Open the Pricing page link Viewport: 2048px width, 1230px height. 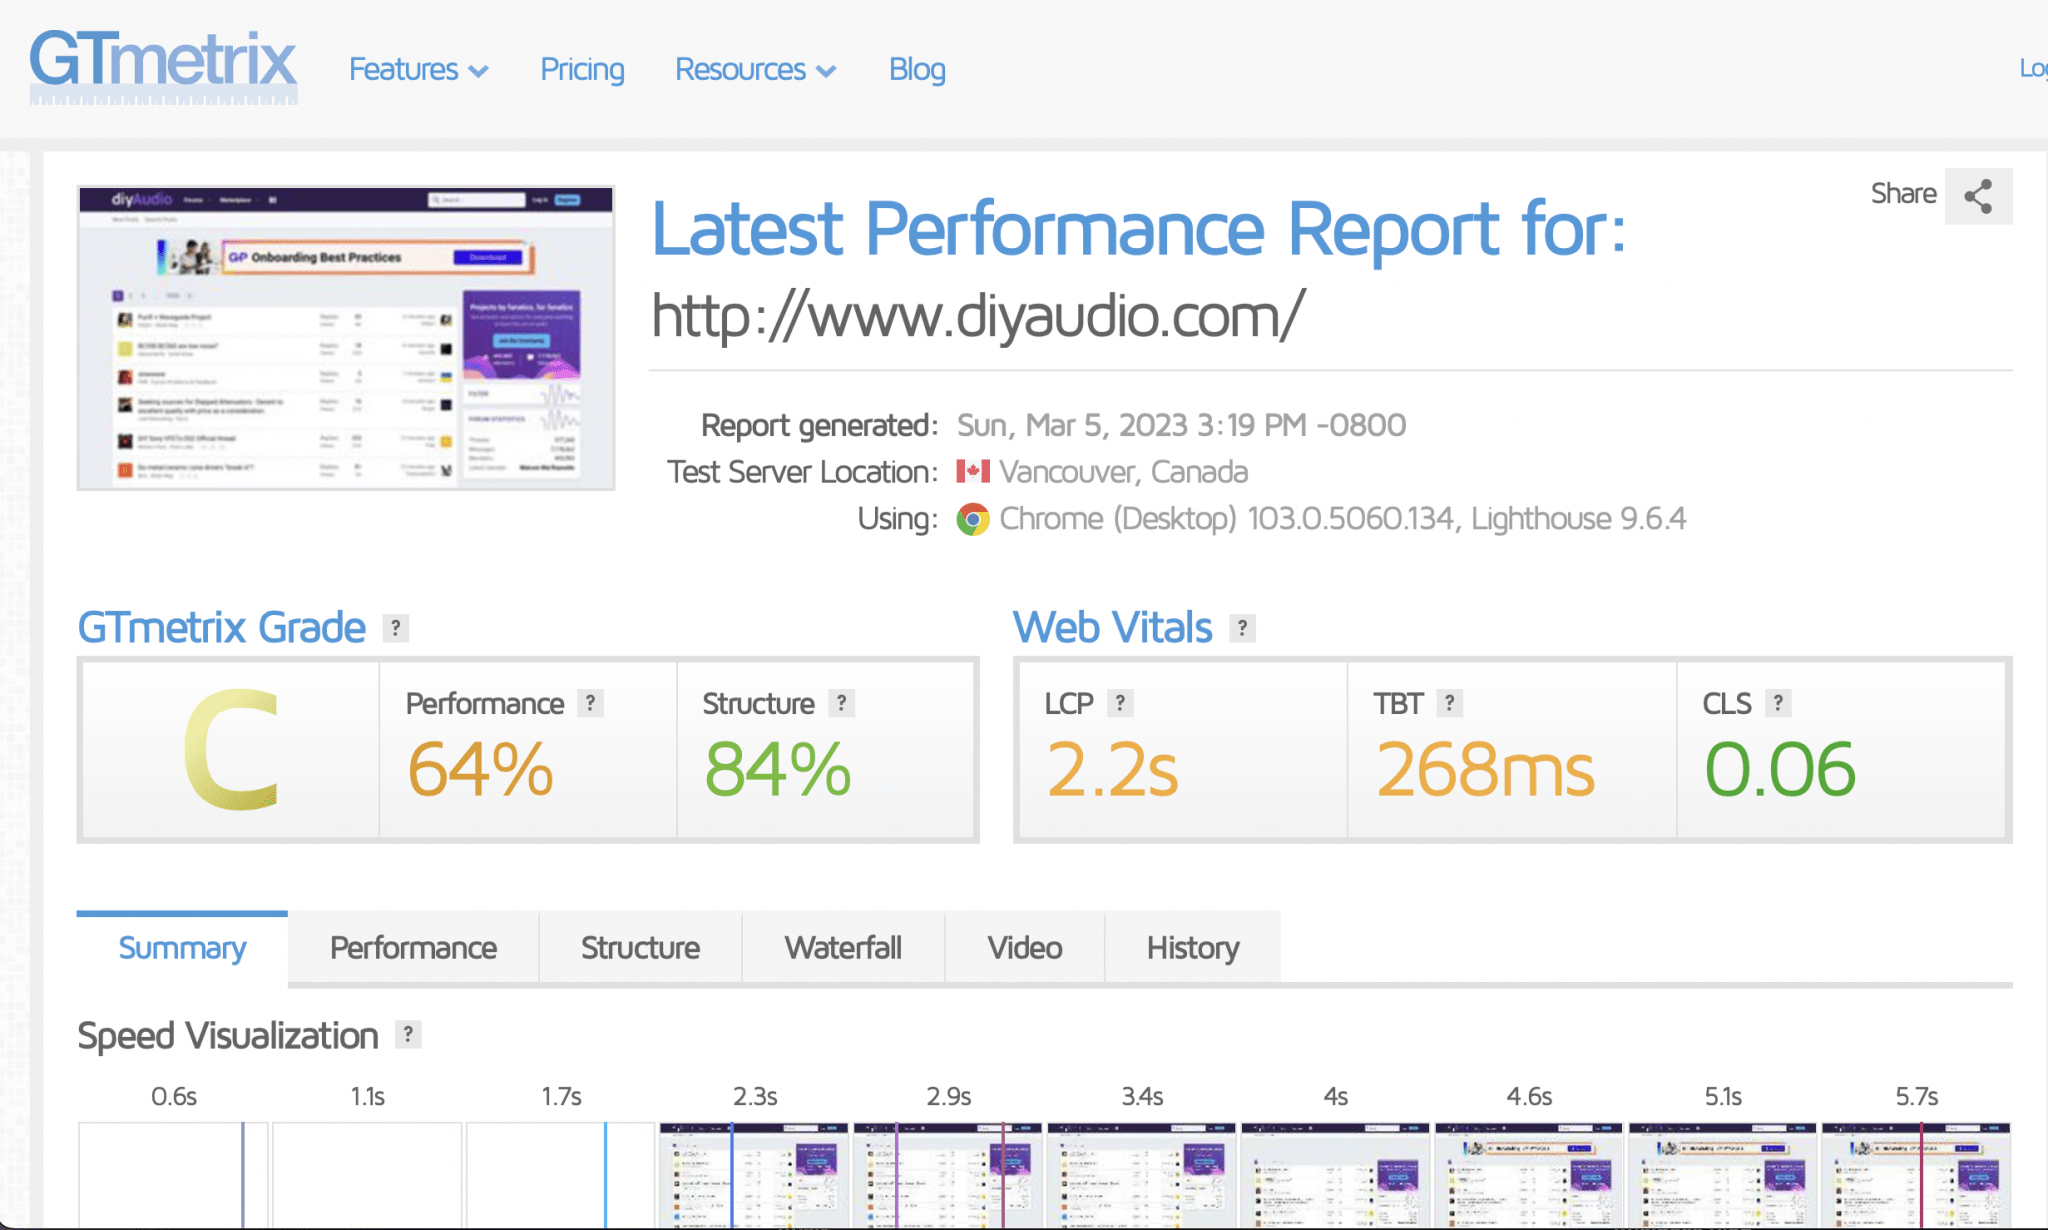(582, 69)
